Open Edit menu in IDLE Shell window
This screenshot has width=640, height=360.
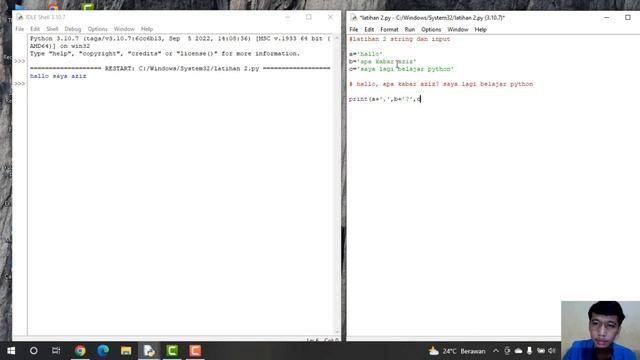pos(35,29)
